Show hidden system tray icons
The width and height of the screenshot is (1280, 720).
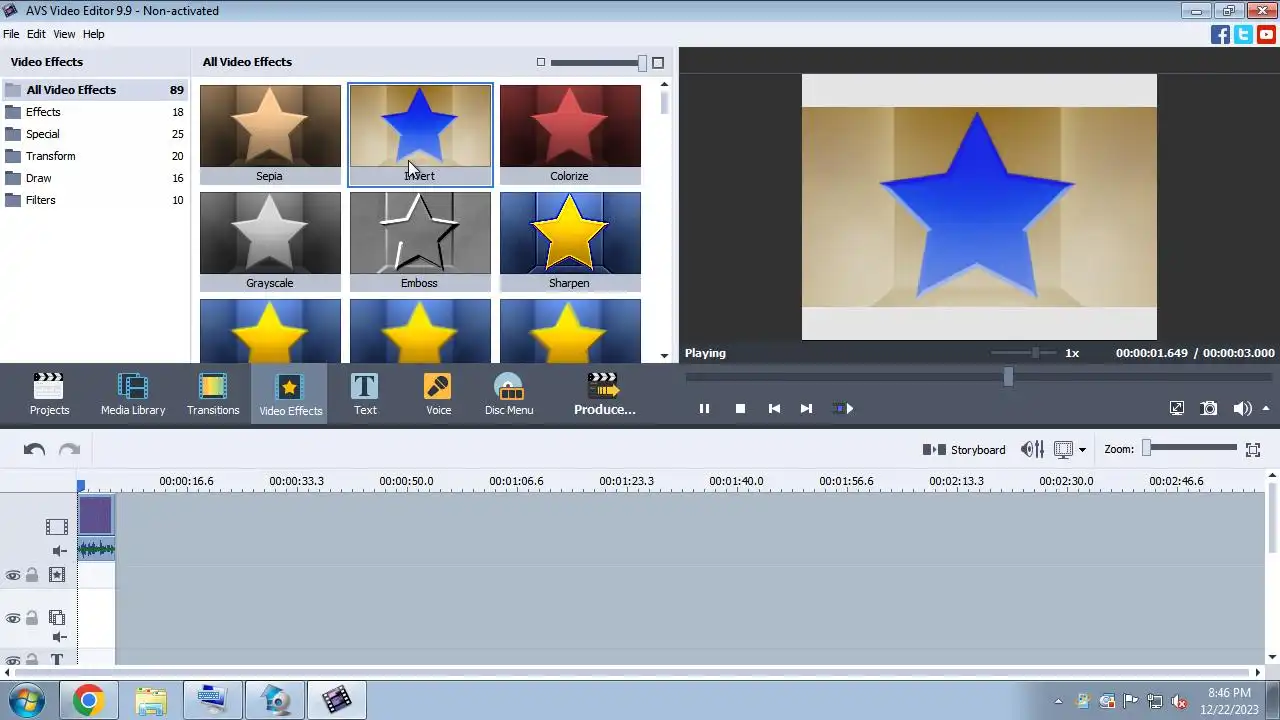(1058, 701)
